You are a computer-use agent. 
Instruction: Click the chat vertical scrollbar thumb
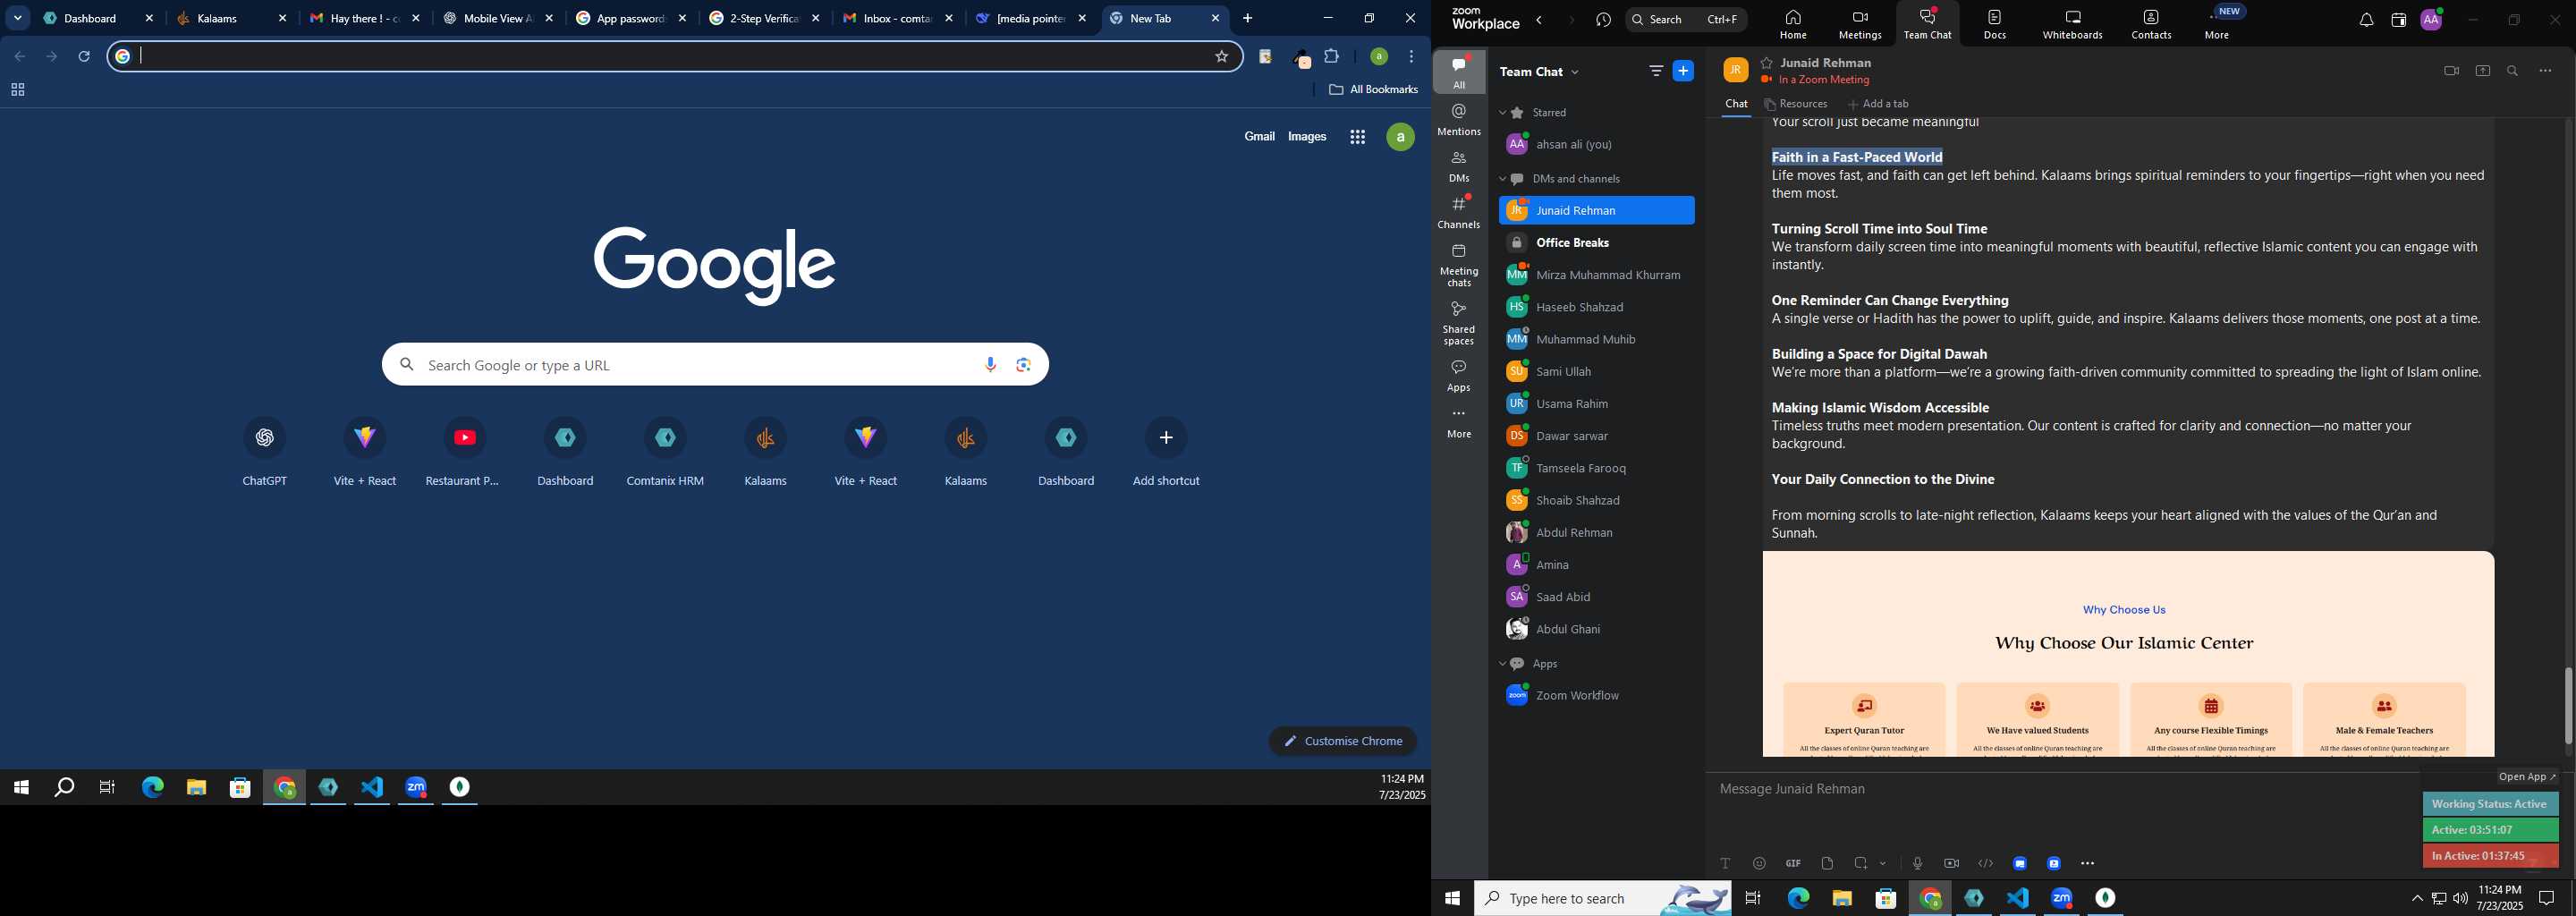(2568, 706)
